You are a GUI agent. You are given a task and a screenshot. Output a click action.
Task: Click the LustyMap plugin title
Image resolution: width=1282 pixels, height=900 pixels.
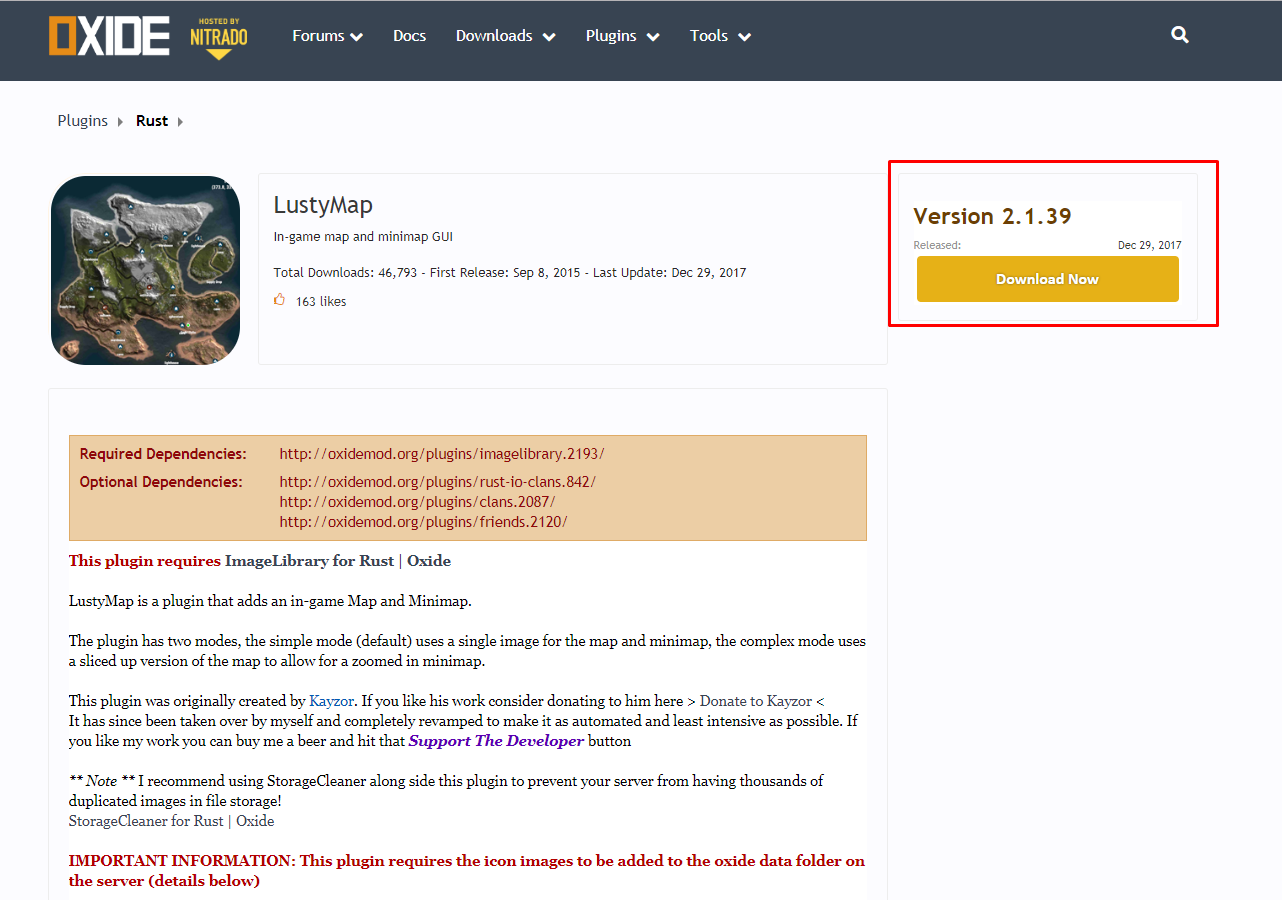click(323, 205)
